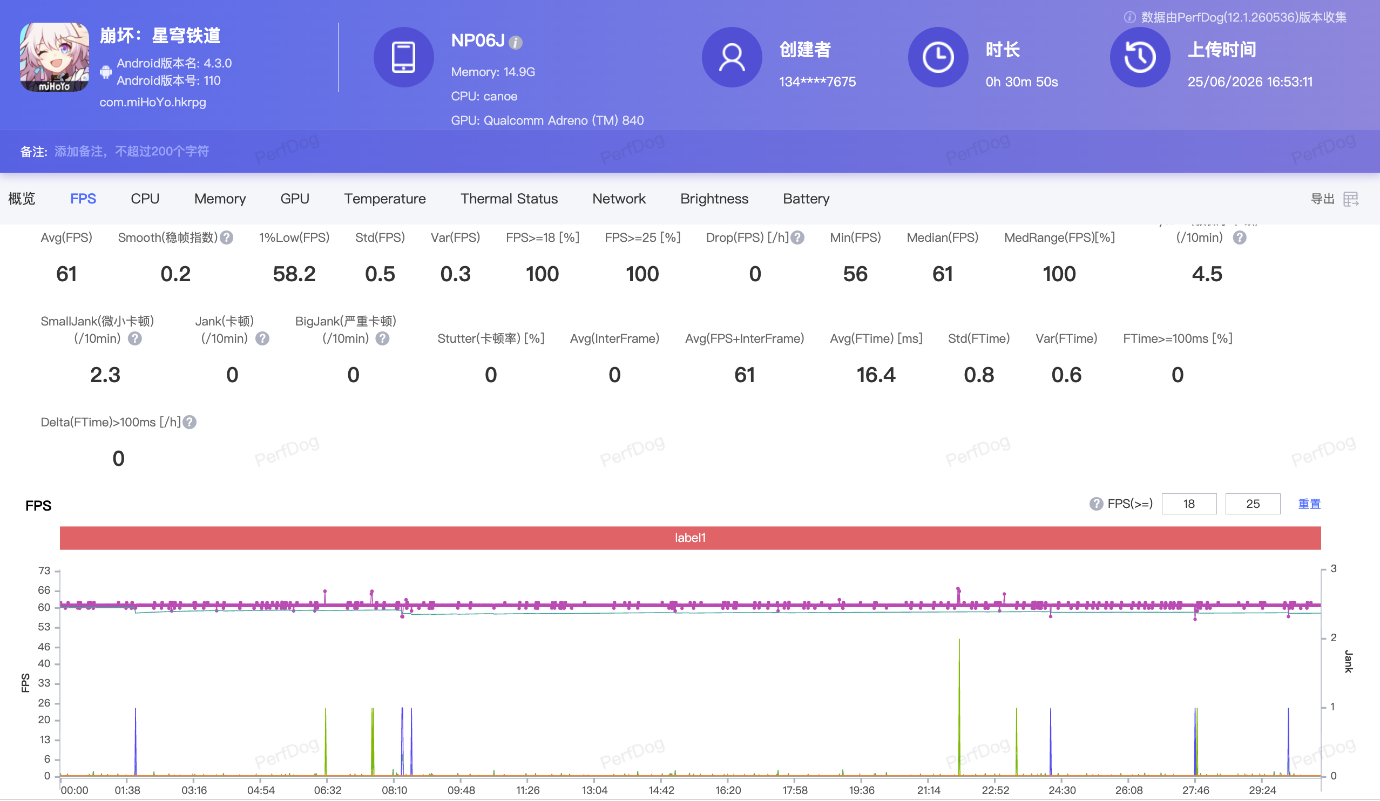This screenshot has height=801, width=1380.
Task: Click the Std(FTime) value 0.8
Action: point(979,375)
